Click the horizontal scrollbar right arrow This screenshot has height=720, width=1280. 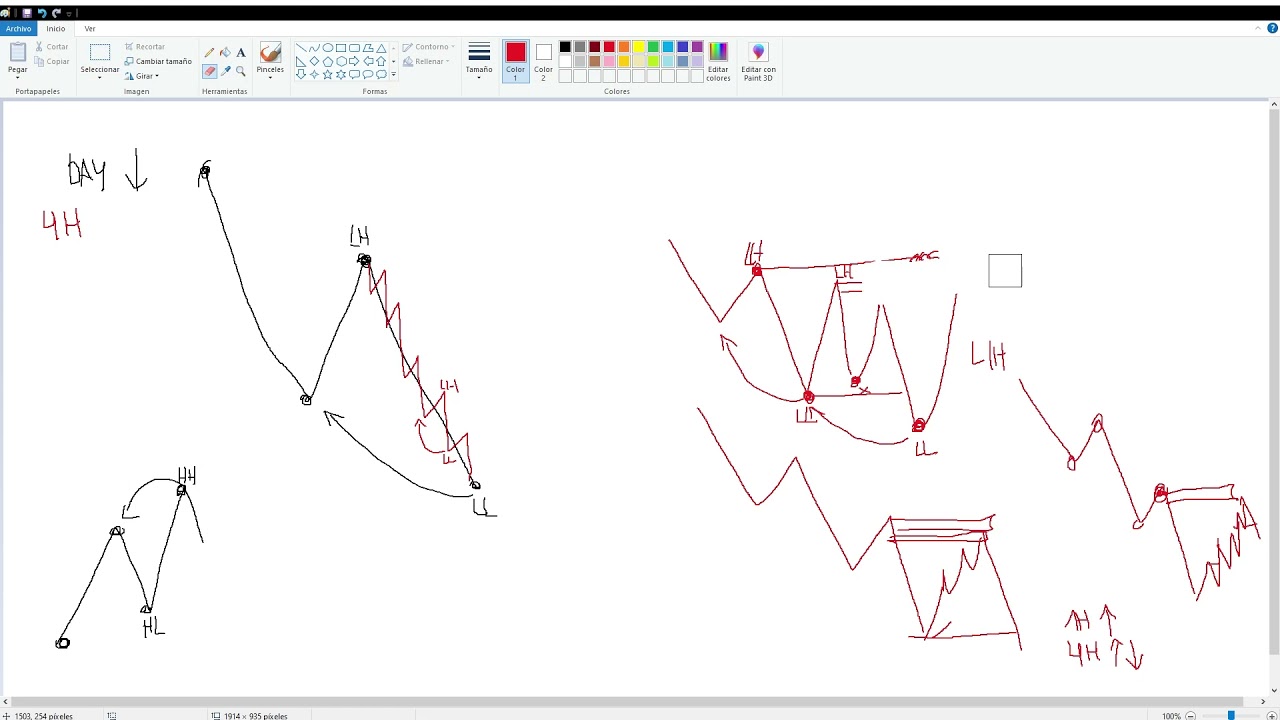point(1263,702)
